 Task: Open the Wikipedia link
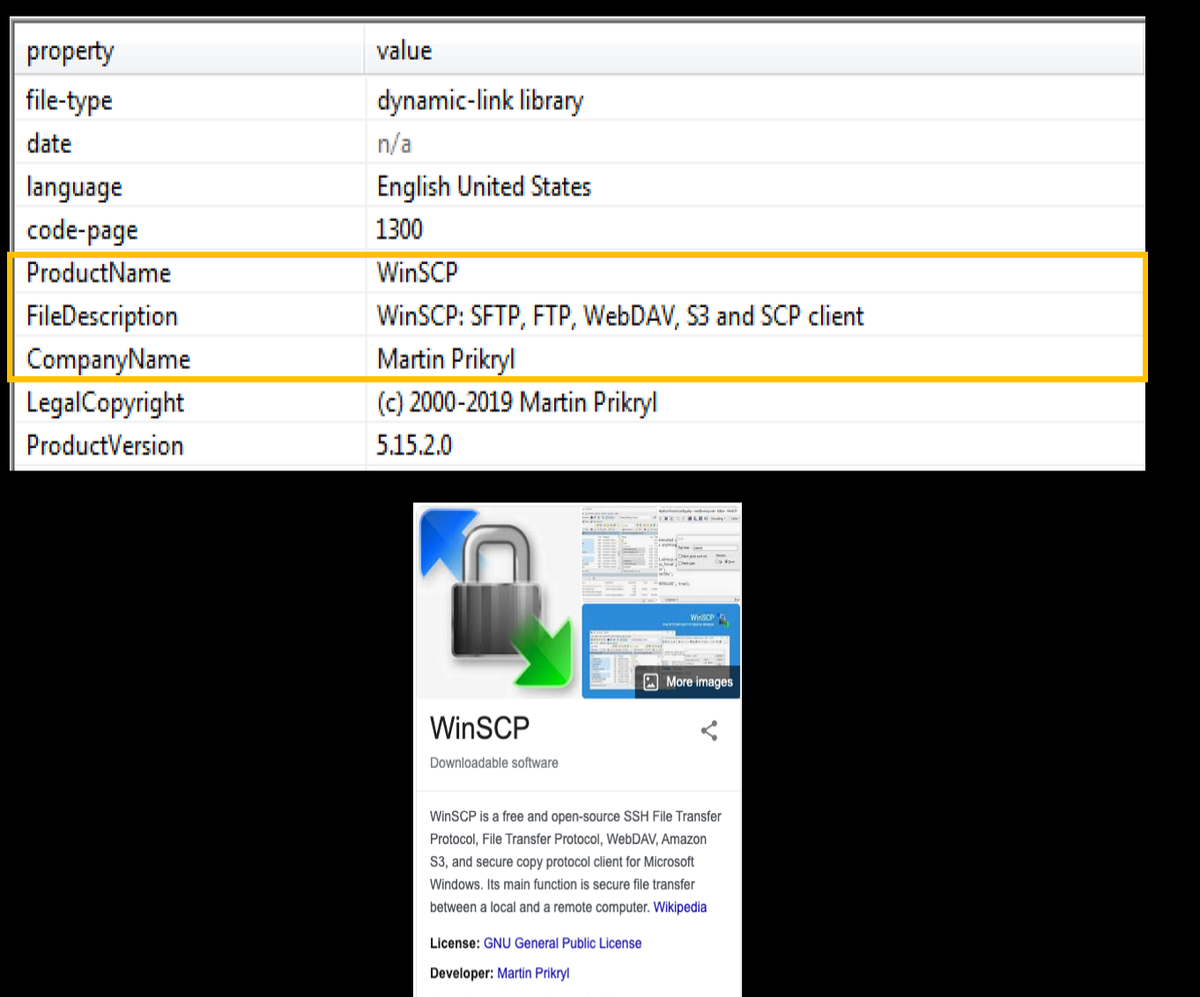pos(680,908)
